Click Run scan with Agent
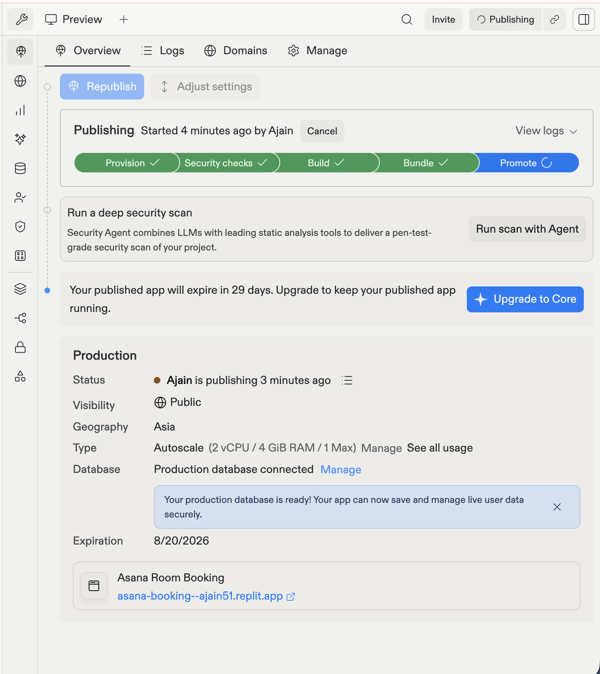 (527, 229)
